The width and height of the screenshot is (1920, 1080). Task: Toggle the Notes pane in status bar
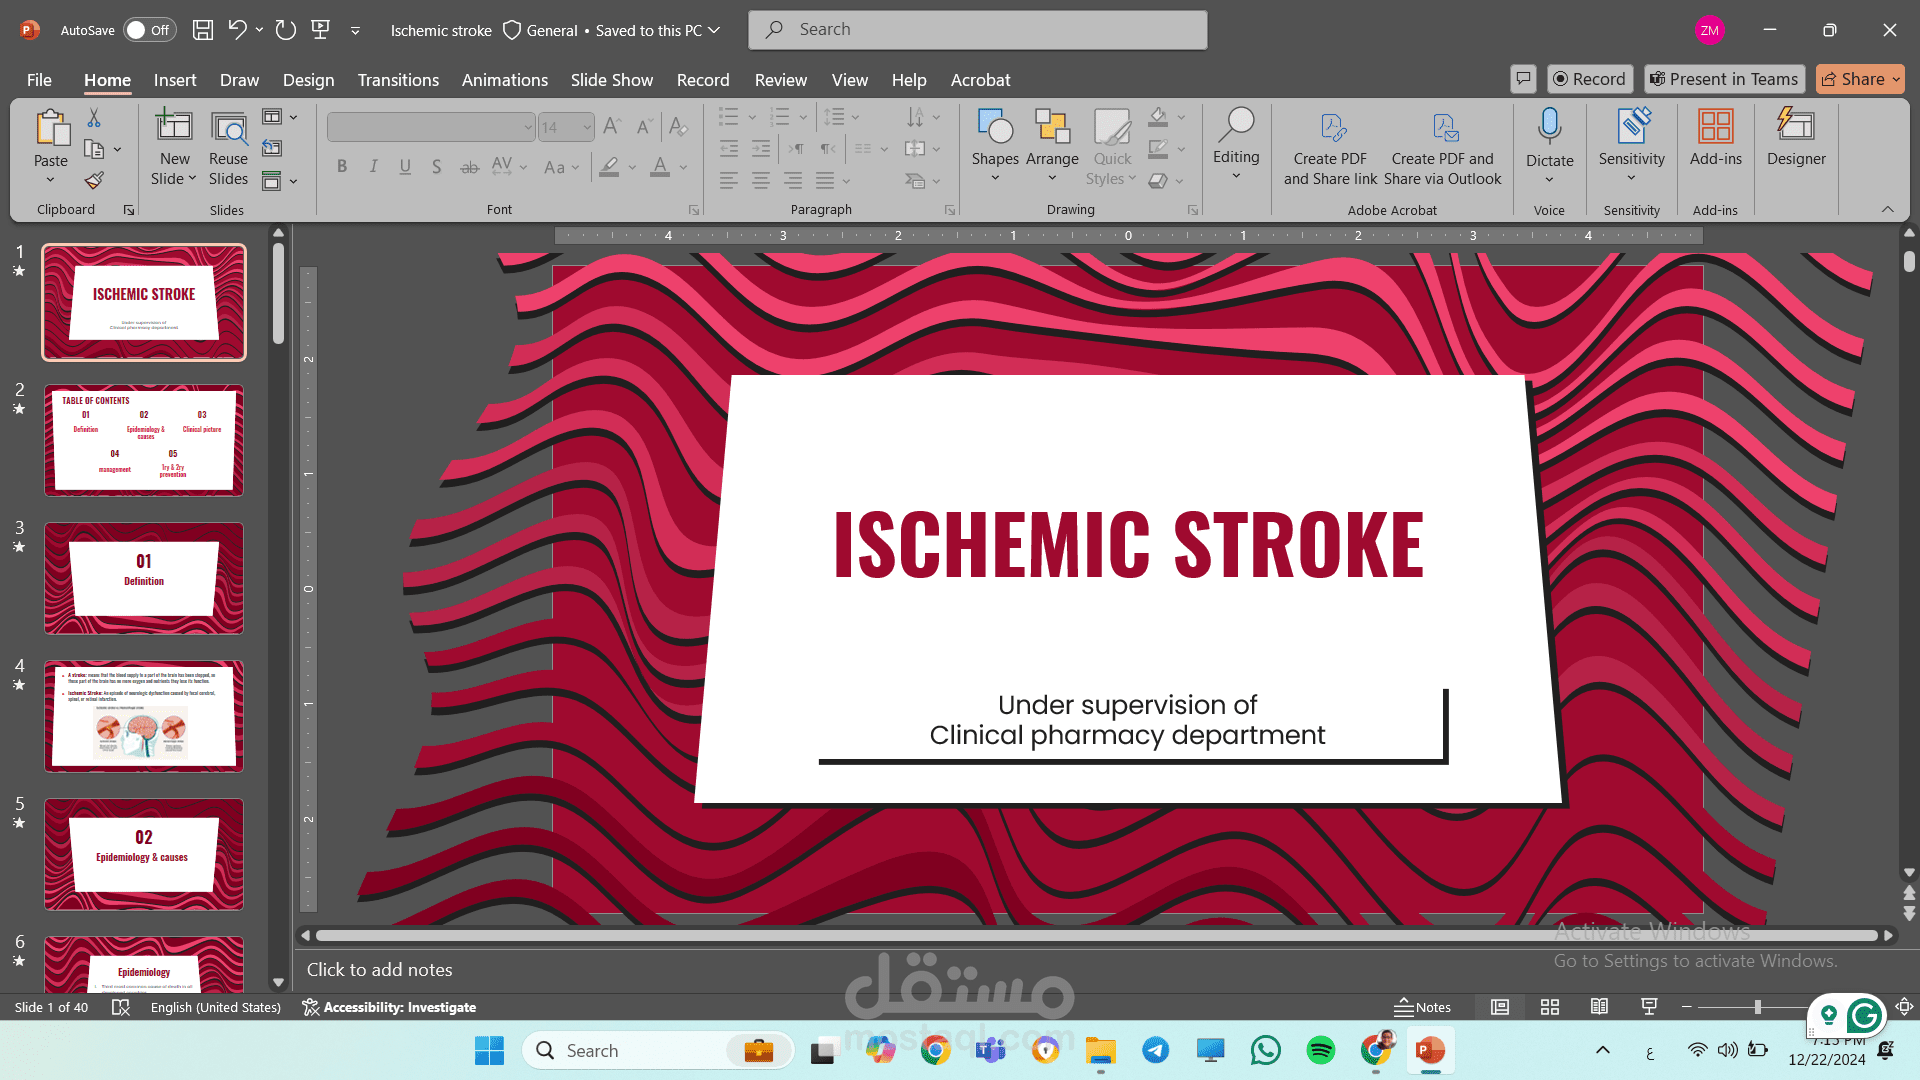[x=1423, y=1007]
